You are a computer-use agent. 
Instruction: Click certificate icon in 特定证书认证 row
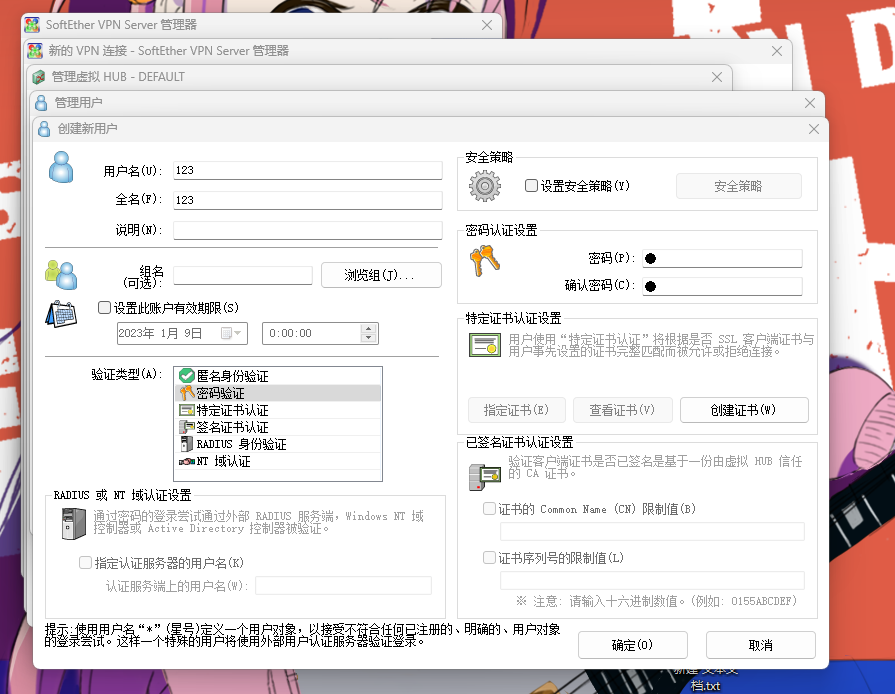(187, 410)
